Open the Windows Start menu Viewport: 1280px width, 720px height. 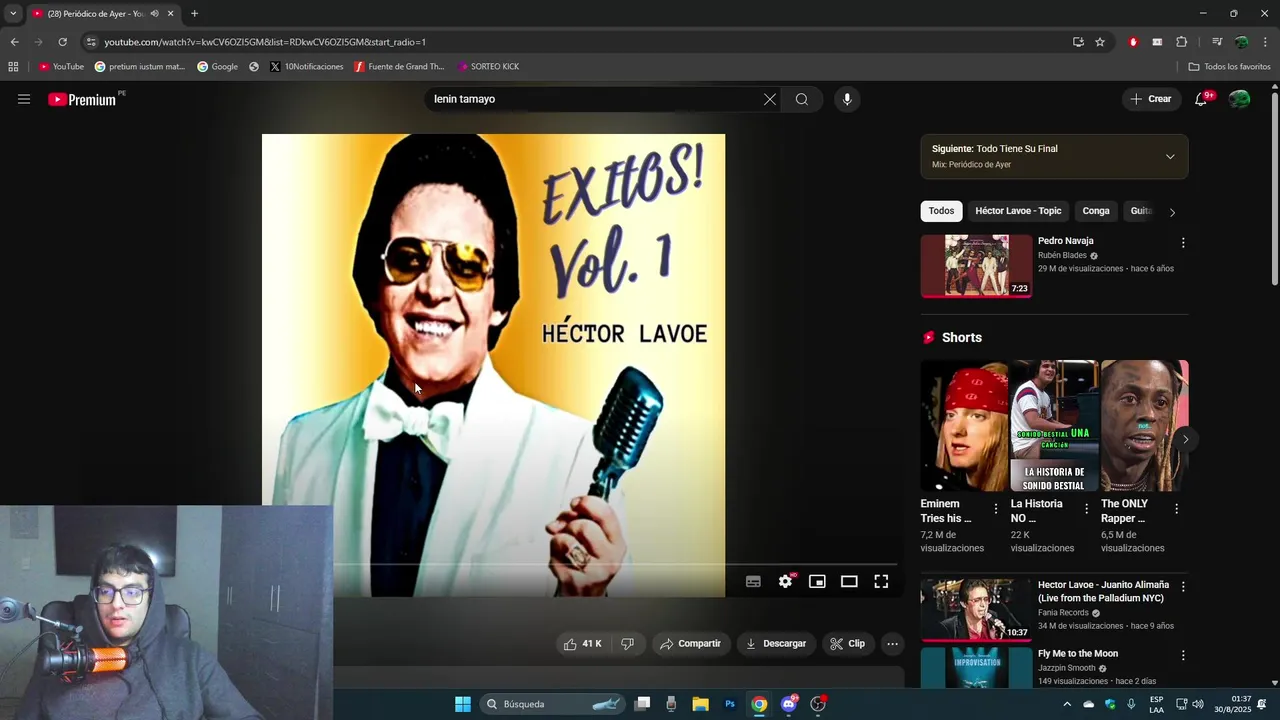tap(463, 704)
